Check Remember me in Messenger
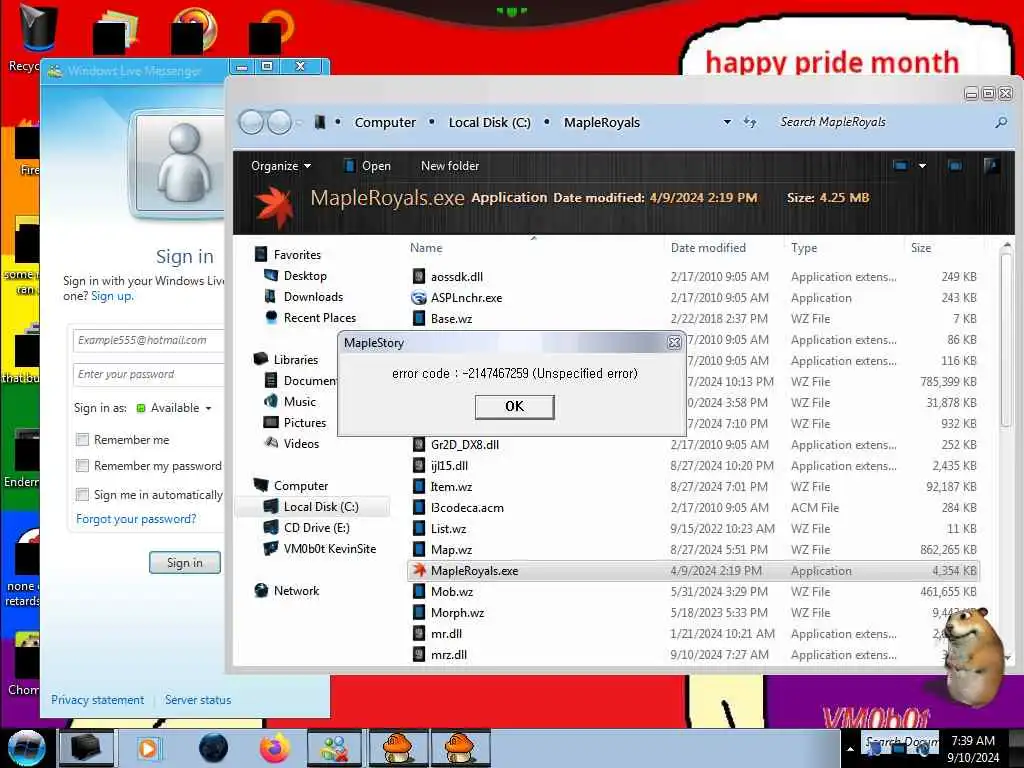The image size is (1024, 768). [x=82, y=440]
